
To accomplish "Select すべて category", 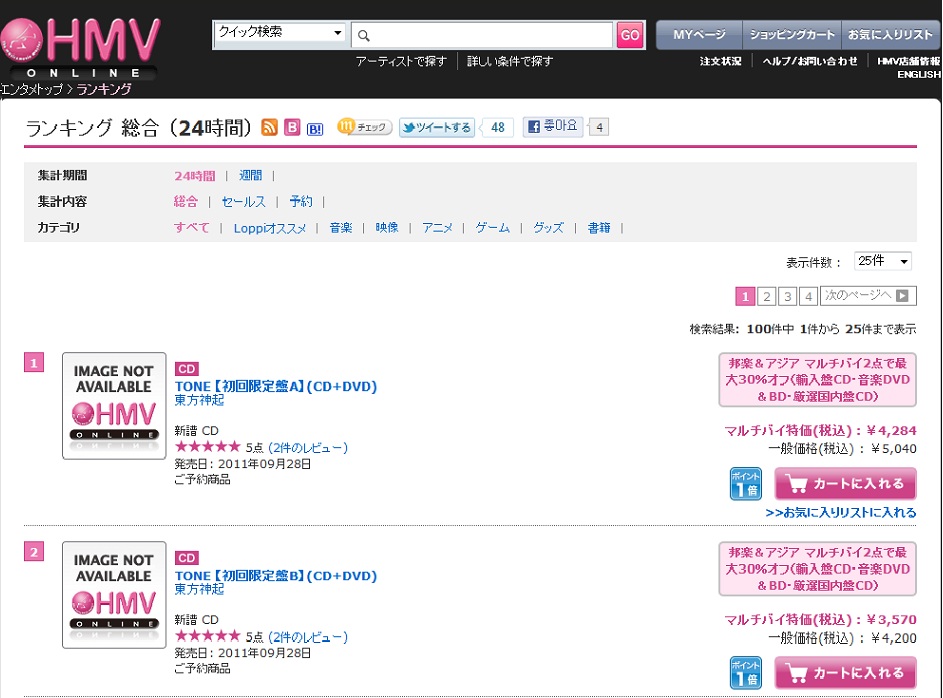I will pyautogui.click(x=192, y=228).
